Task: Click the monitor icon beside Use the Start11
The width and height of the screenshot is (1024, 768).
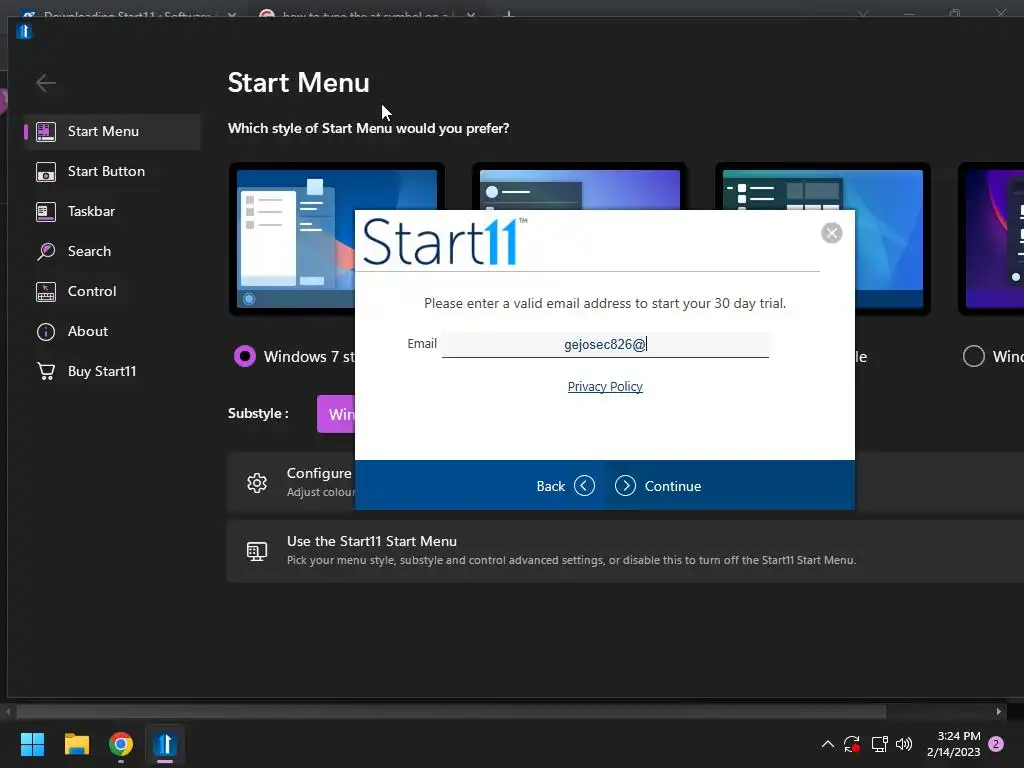Action: [x=257, y=551]
